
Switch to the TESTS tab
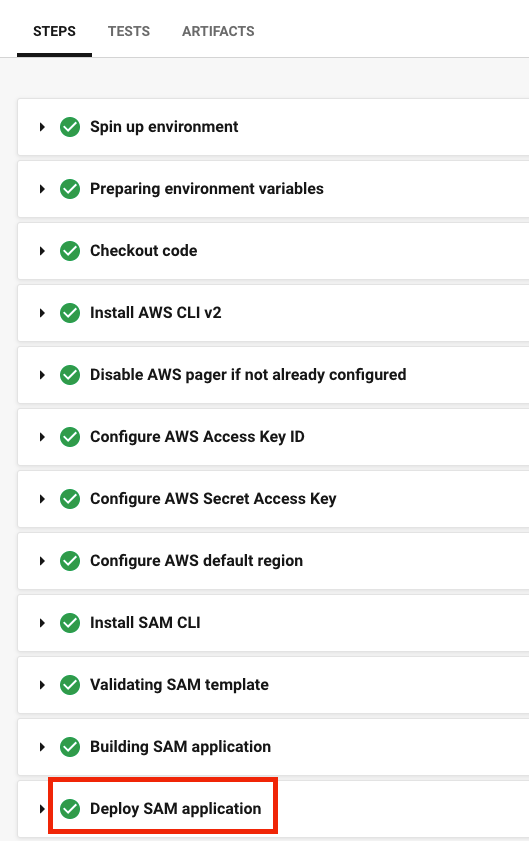click(x=129, y=31)
